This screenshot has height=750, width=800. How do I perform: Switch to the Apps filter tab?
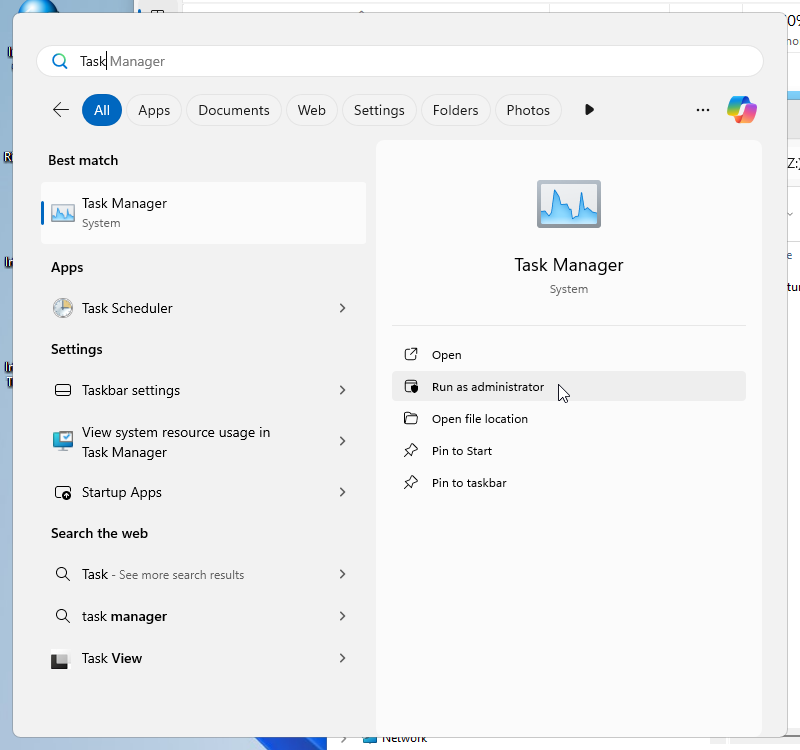[154, 110]
